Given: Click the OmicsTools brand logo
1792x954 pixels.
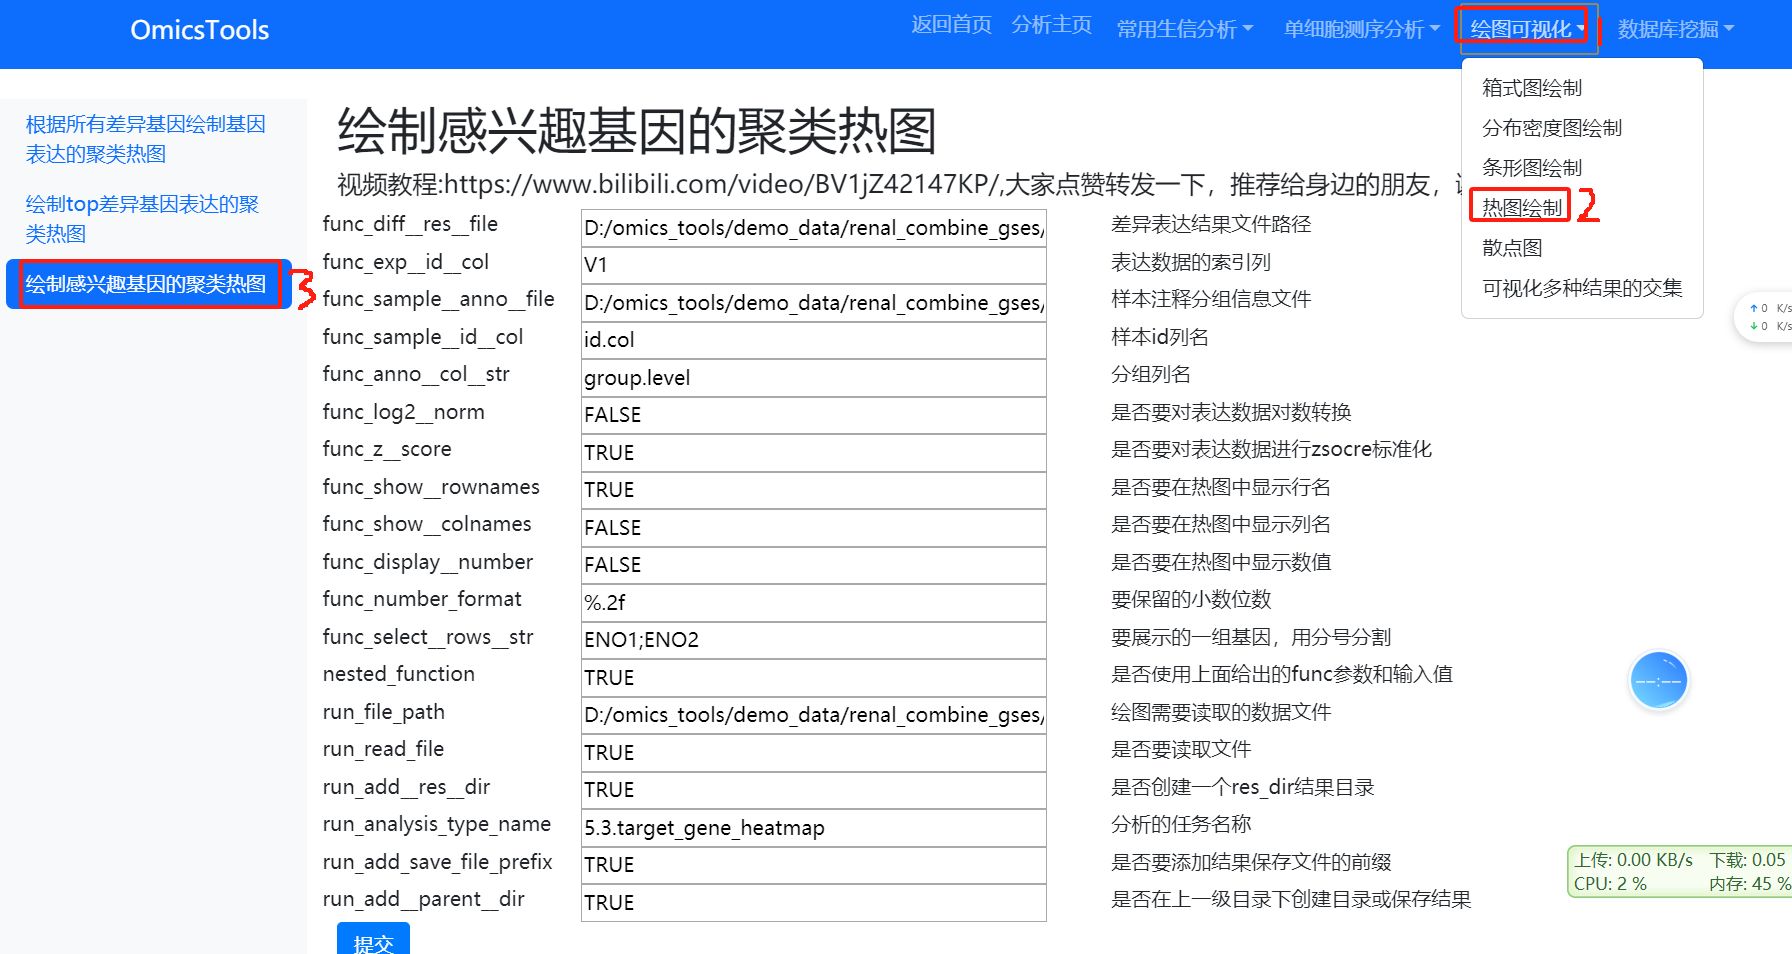Looking at the screenshot, I should (x=200, y=30).
